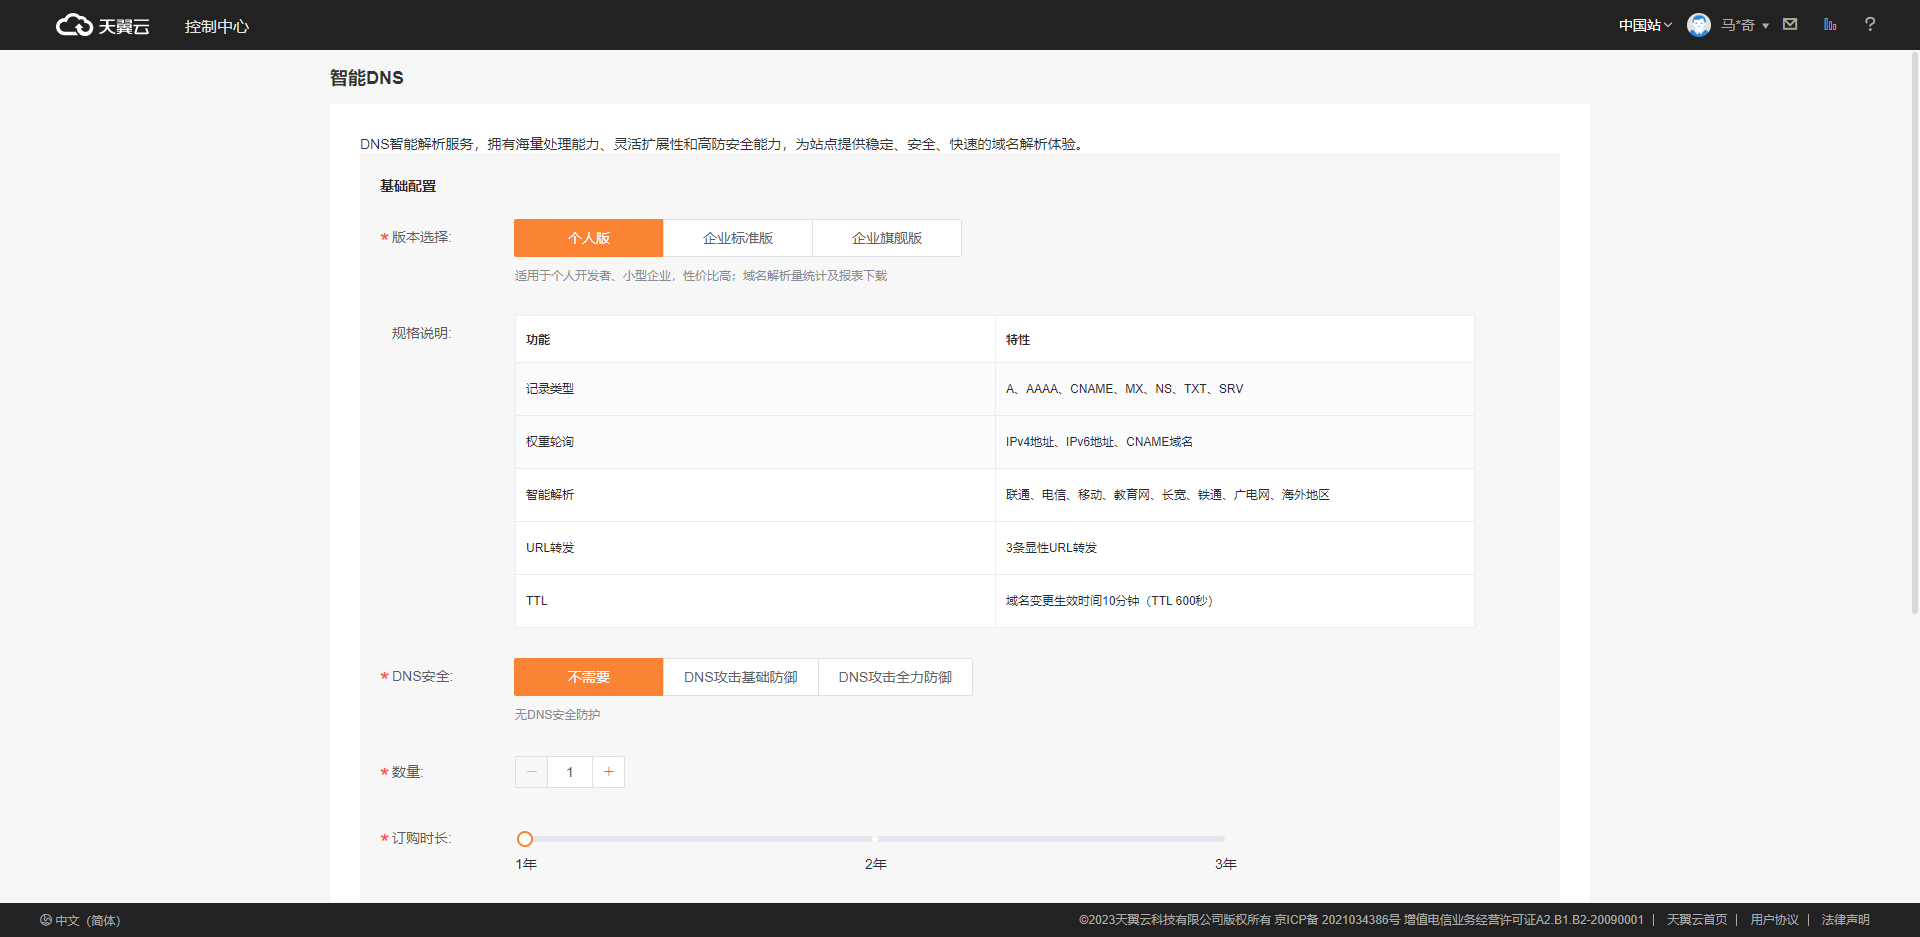The image size is (1920, 937).
Task: Click the 智能DNS page title
Action: [x=367, y=78]
